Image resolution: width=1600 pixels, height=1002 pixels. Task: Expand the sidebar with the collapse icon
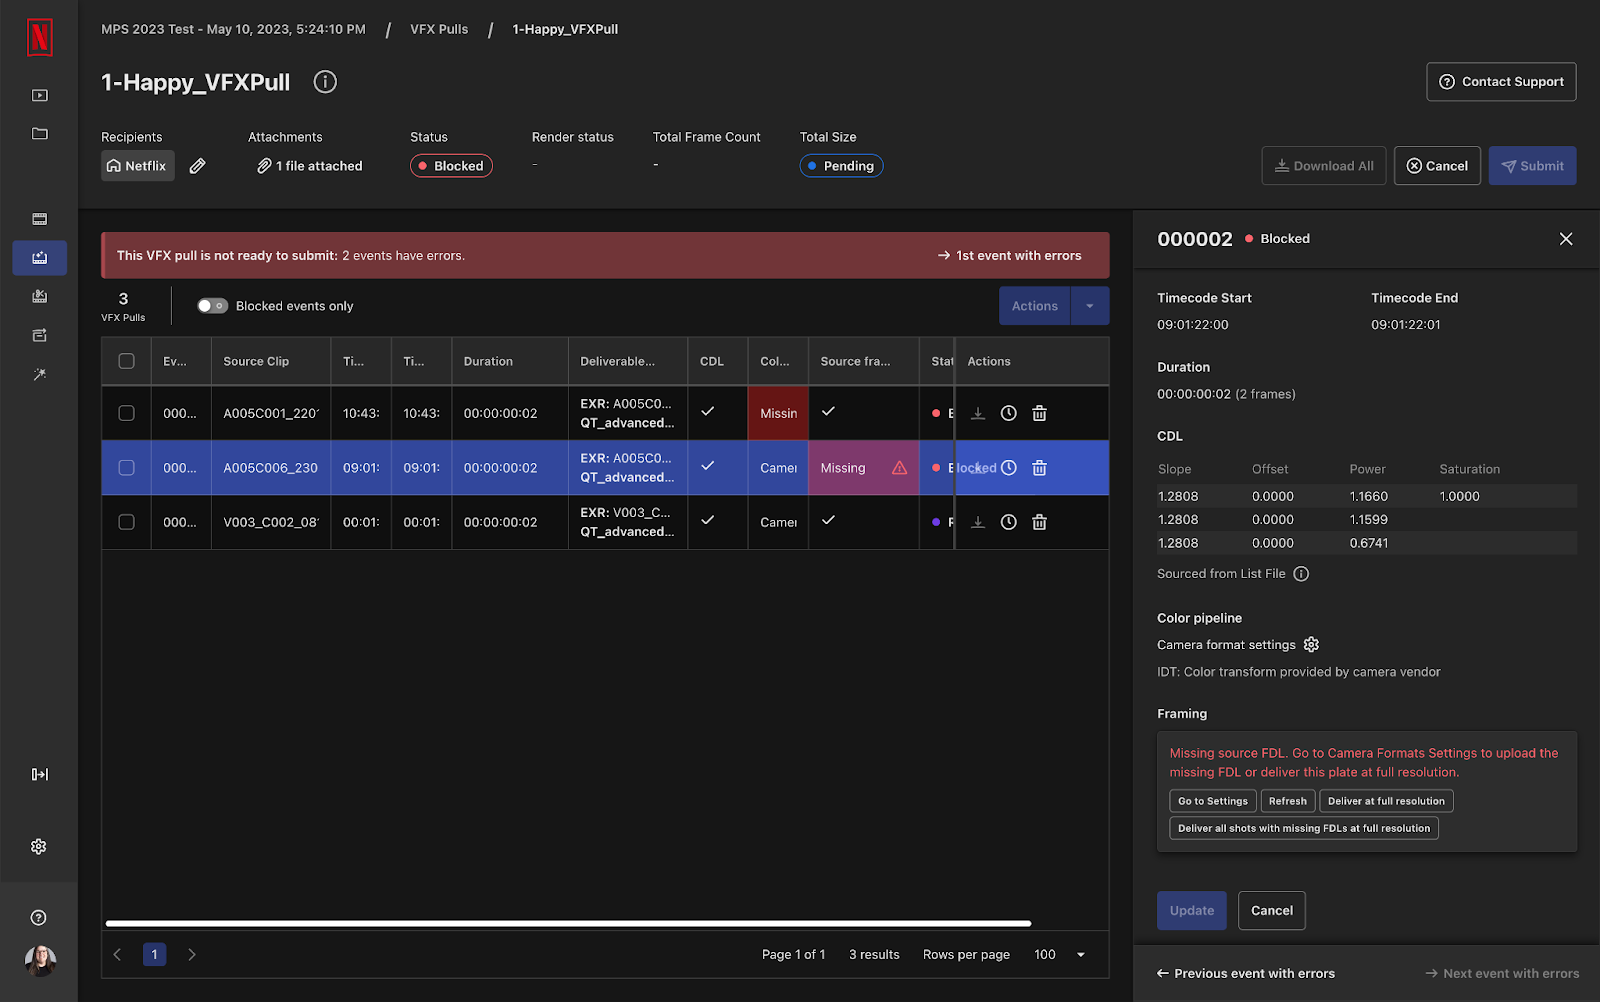coord(40,774)
